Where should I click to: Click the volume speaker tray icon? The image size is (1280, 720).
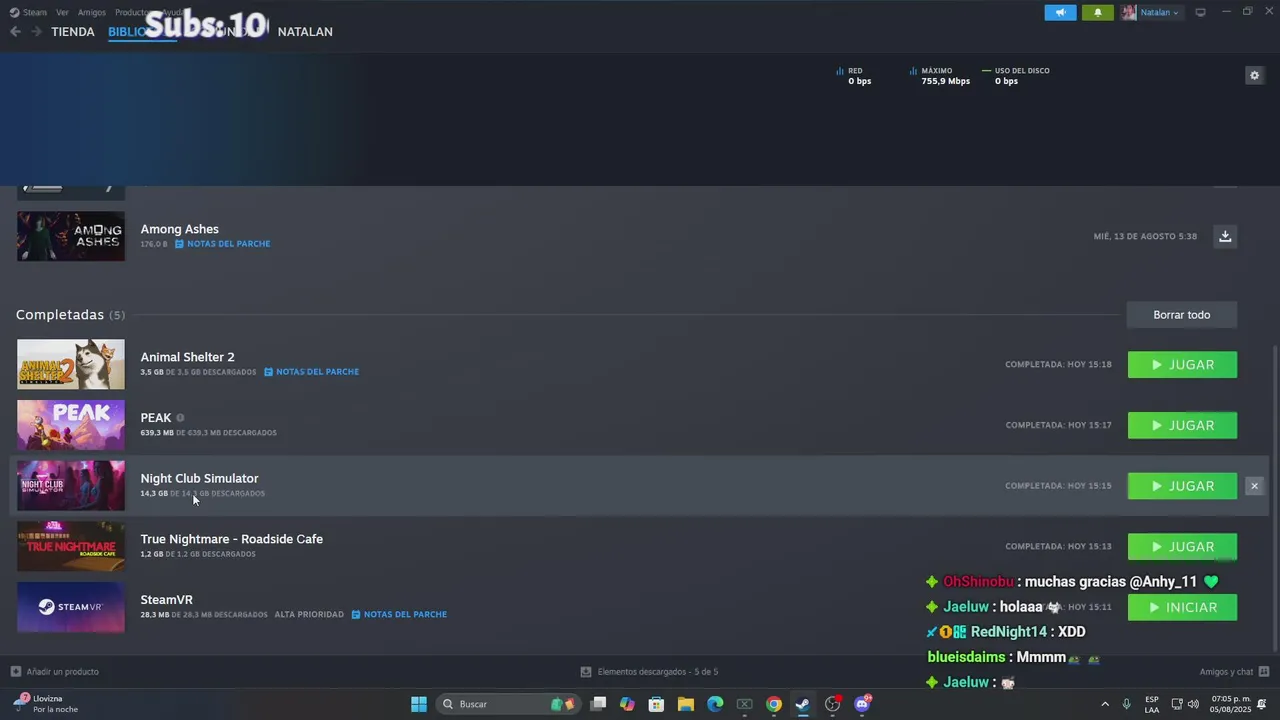pyautogui.click(x=1193, y=704)
